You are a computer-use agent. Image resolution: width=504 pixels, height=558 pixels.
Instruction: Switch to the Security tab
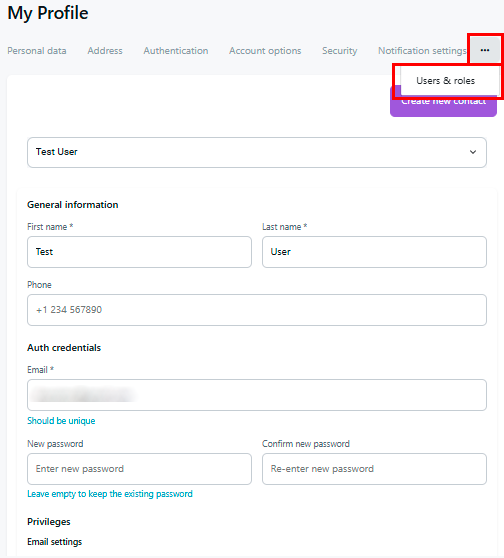pyautogui.click(x=340, y=51)
